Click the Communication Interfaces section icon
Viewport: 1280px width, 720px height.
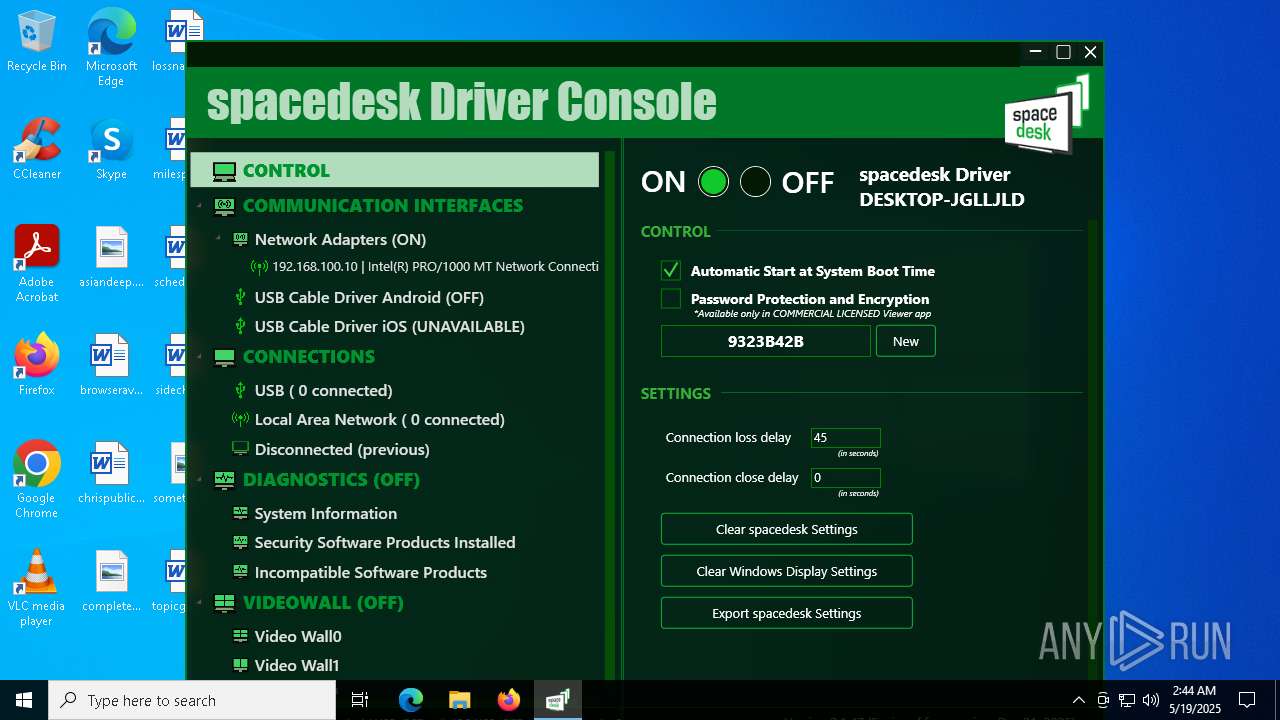tap(224, 206)
